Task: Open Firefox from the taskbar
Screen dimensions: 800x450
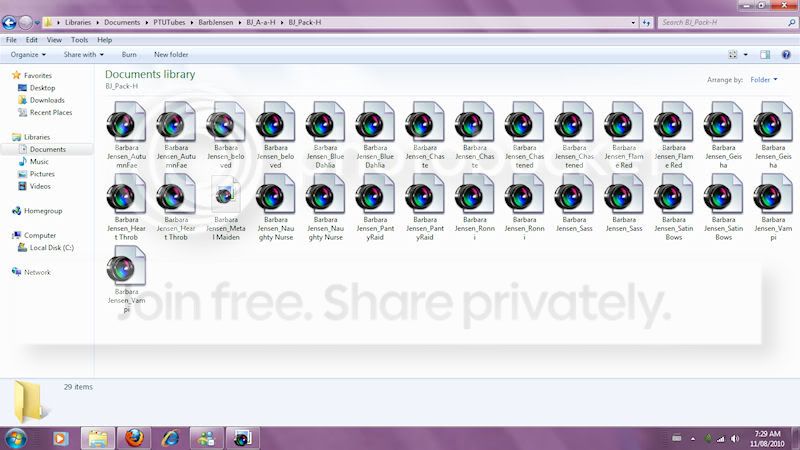Action: [134, 438]
